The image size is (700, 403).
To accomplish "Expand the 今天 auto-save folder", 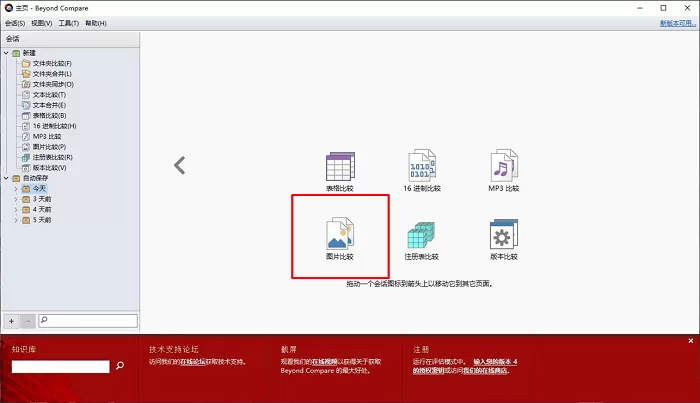I will coord(16,189).
